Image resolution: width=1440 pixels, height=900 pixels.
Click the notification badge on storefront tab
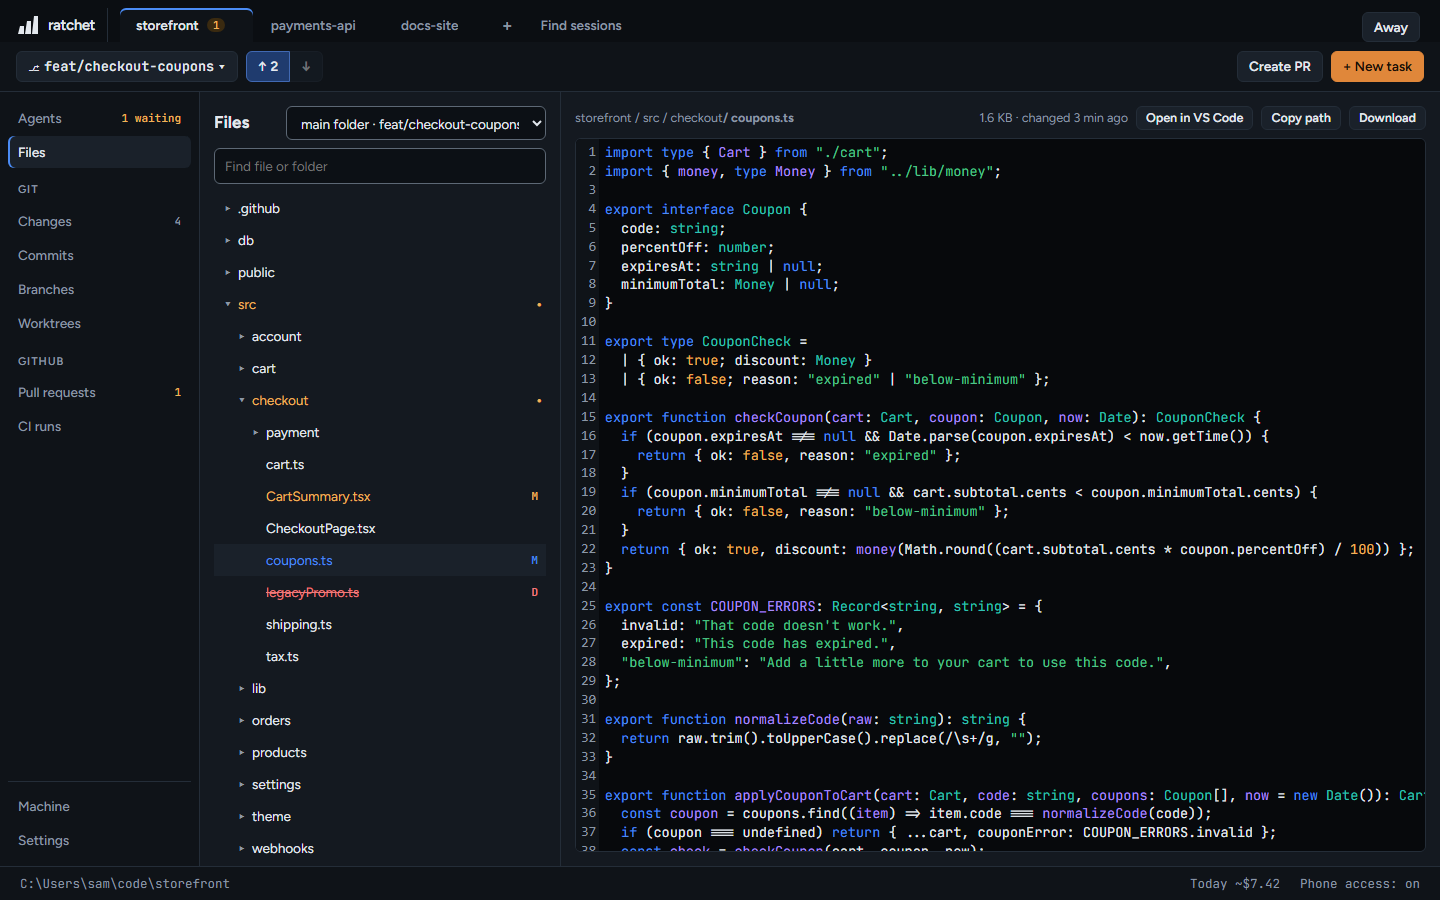[216, 26]
